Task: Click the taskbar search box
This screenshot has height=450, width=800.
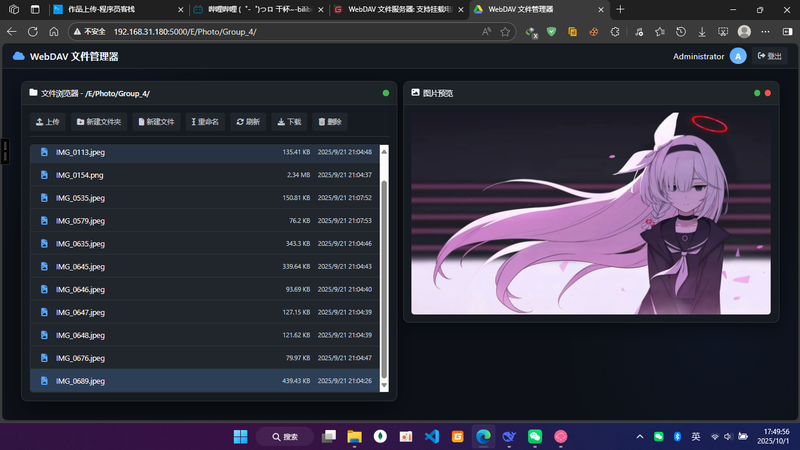Action: 285,437
